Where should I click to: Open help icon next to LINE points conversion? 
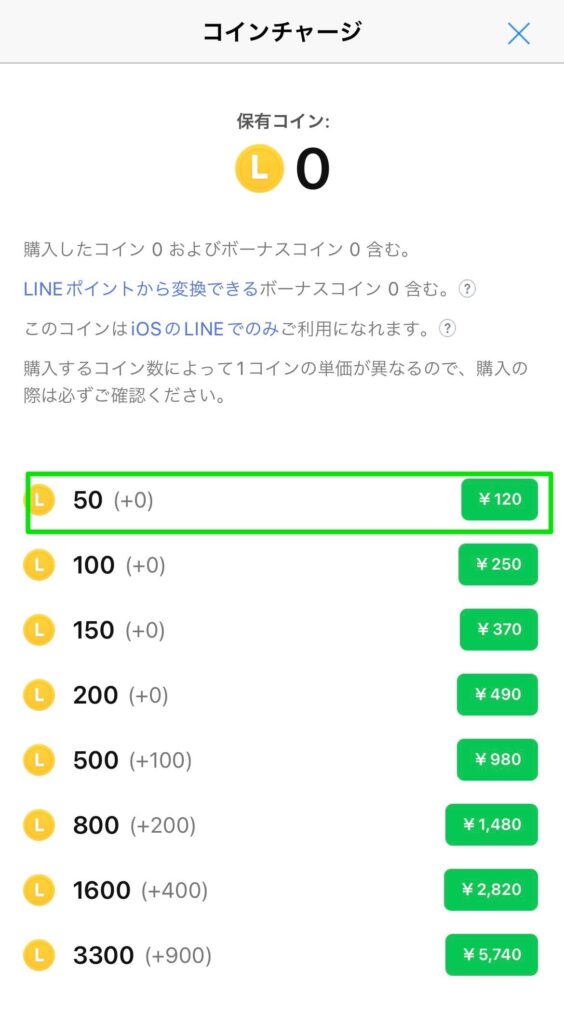467,289
